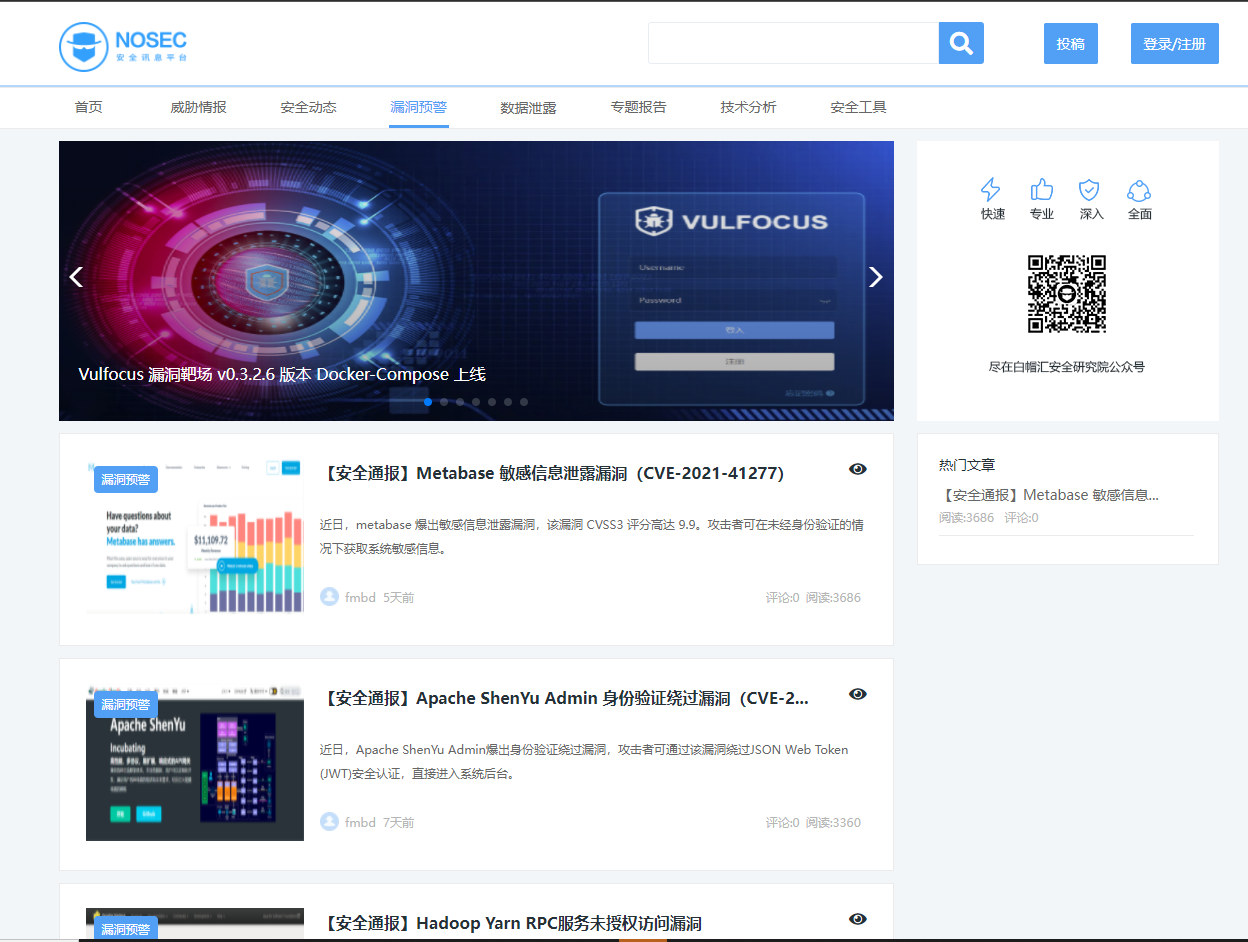Open the 漏洞预警 nav tab
Screen dimensions: 1248x942
419,107
